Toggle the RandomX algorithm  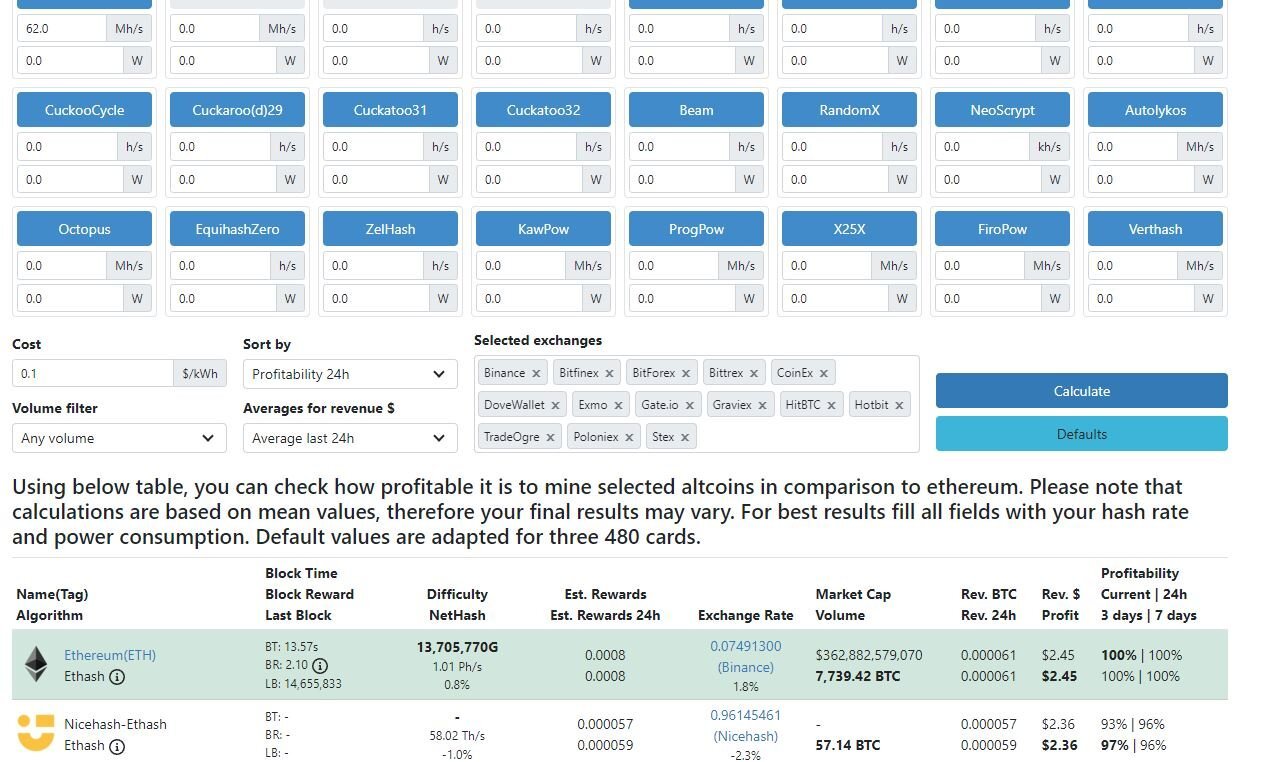[x=849, y=110]
